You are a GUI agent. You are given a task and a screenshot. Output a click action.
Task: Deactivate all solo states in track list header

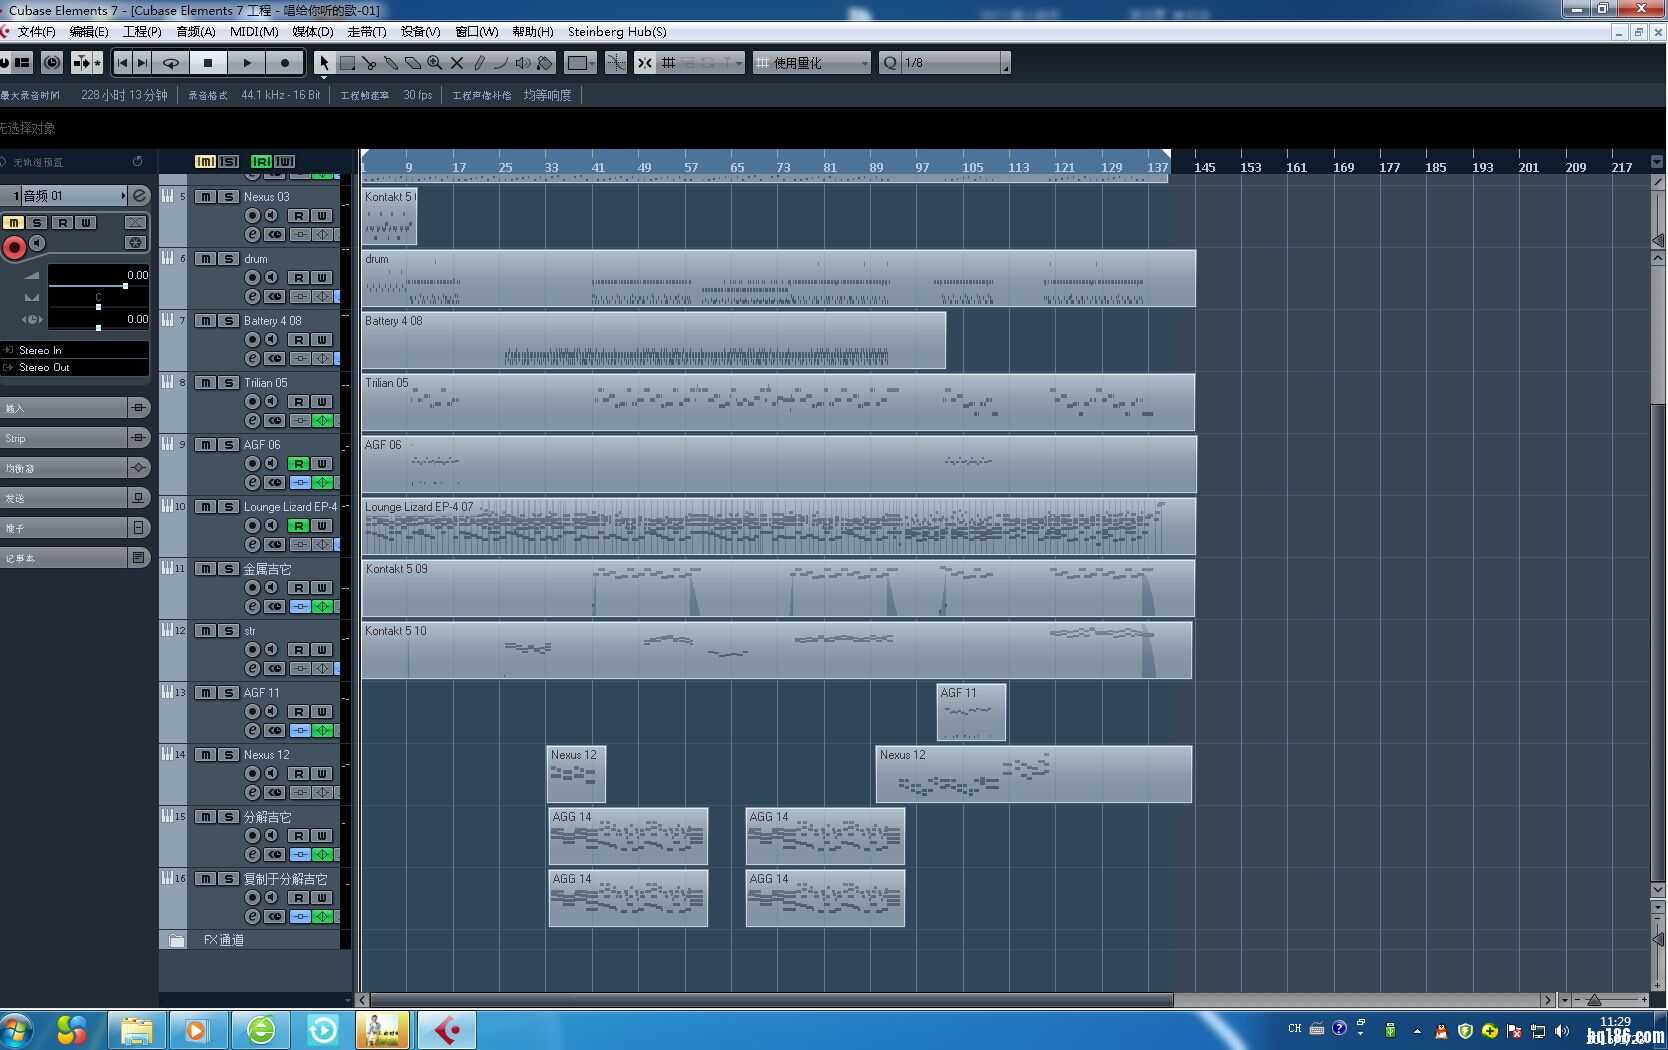click(229, 161)
